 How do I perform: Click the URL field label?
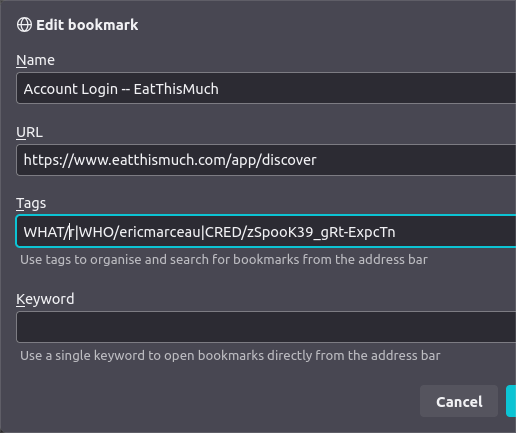pyautogui.click(x=29, y=132)
